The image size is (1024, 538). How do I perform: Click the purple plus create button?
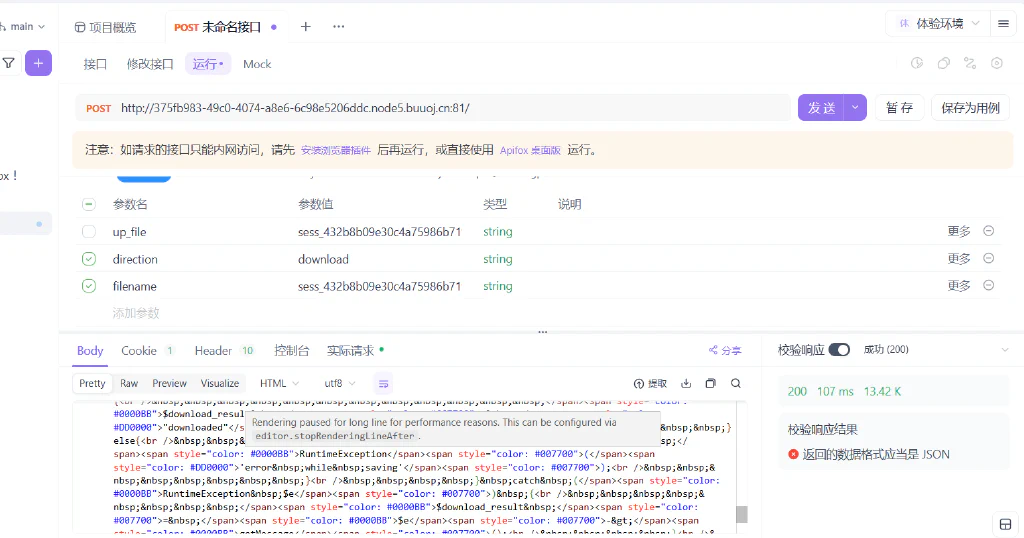(x=39, y=63)
